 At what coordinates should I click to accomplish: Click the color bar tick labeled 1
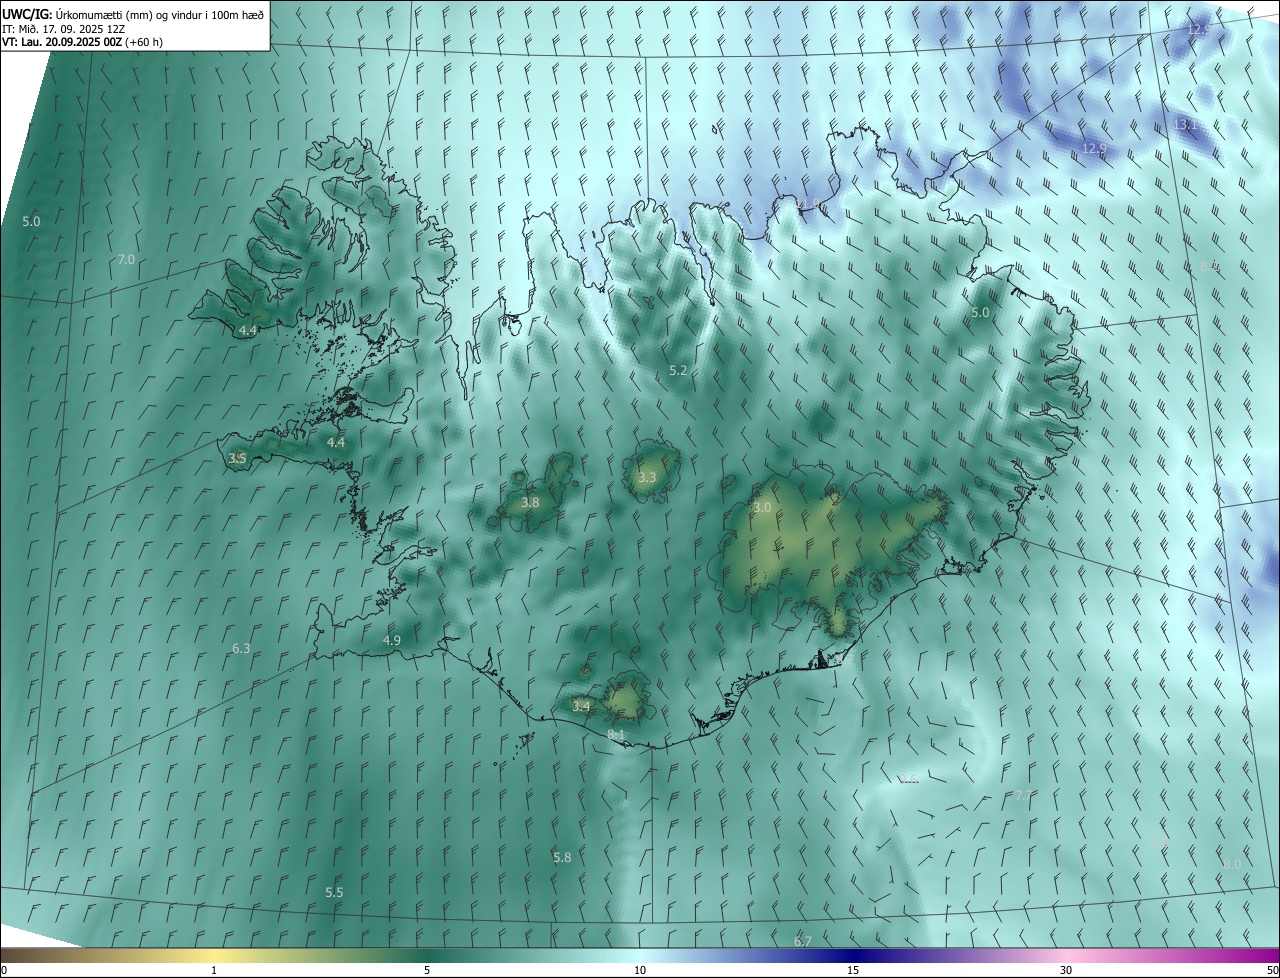[214, 970]
